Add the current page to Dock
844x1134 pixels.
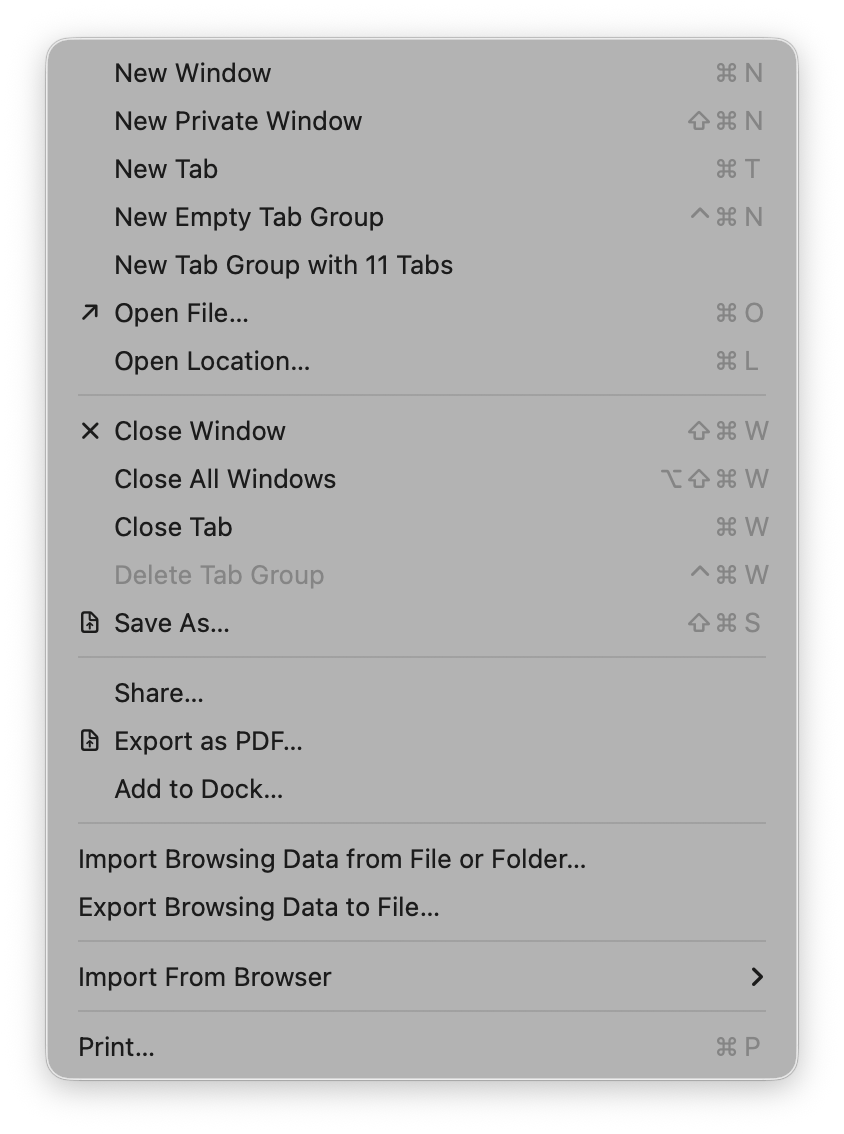pos(198,788)
